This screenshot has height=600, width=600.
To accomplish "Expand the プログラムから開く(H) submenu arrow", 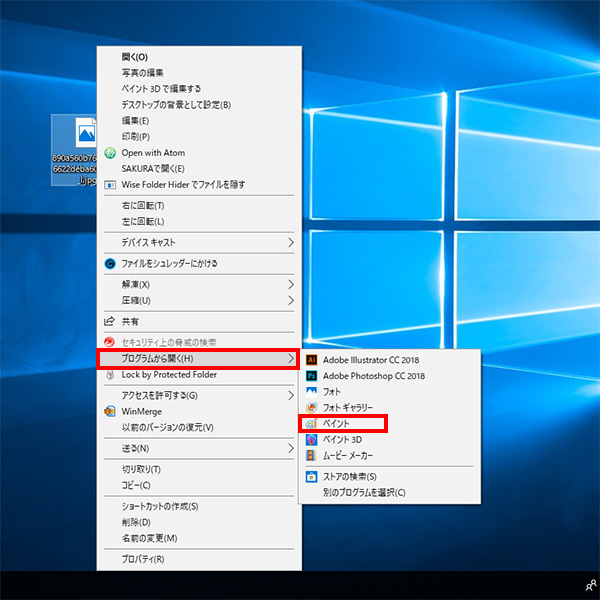I will pos(291,359).
